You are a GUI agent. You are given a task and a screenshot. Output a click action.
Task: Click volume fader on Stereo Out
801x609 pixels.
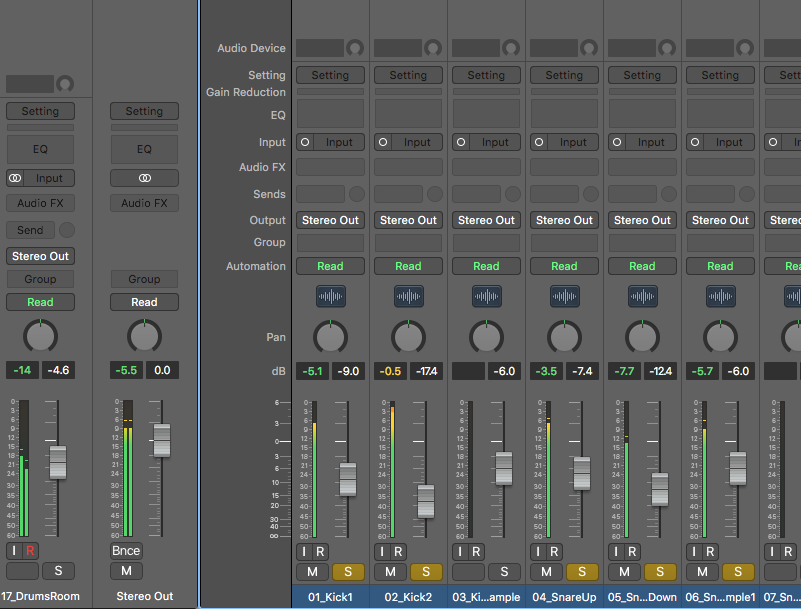coord(162,440)
